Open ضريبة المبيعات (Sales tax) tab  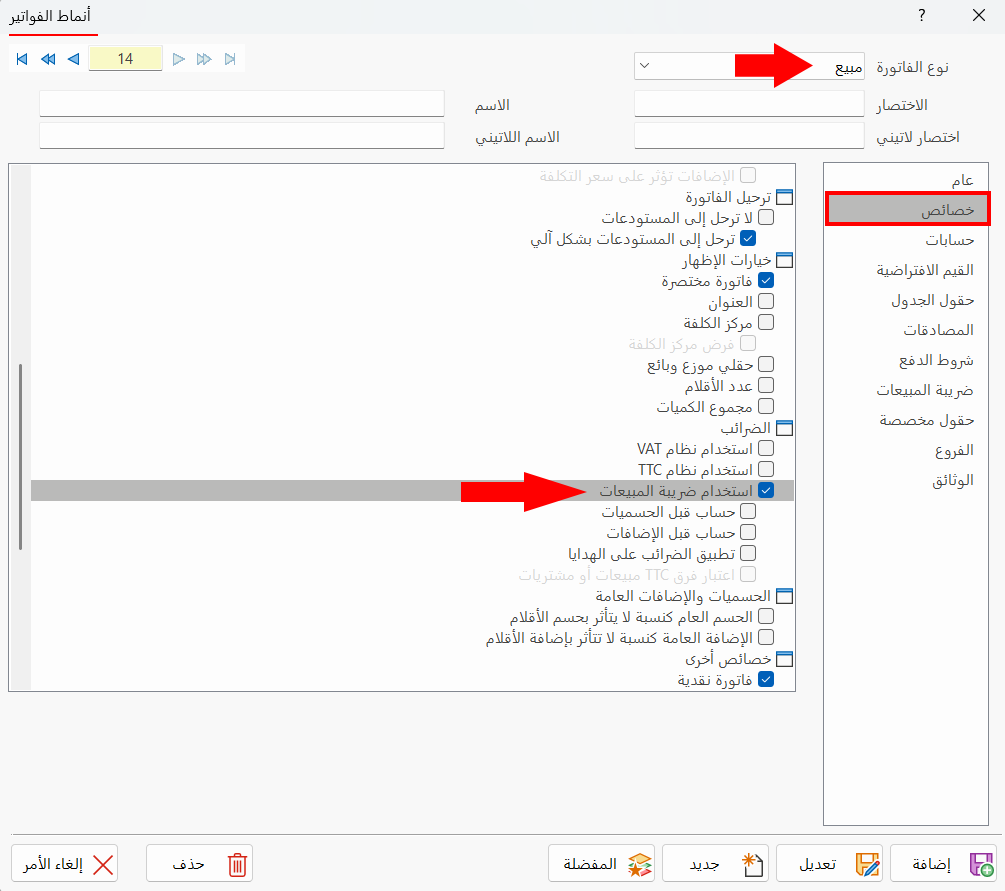point(906,390)
